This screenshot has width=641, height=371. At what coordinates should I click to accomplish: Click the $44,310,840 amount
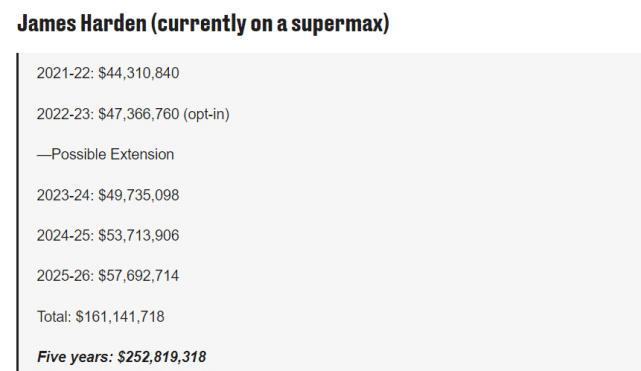tap(139, 73)
